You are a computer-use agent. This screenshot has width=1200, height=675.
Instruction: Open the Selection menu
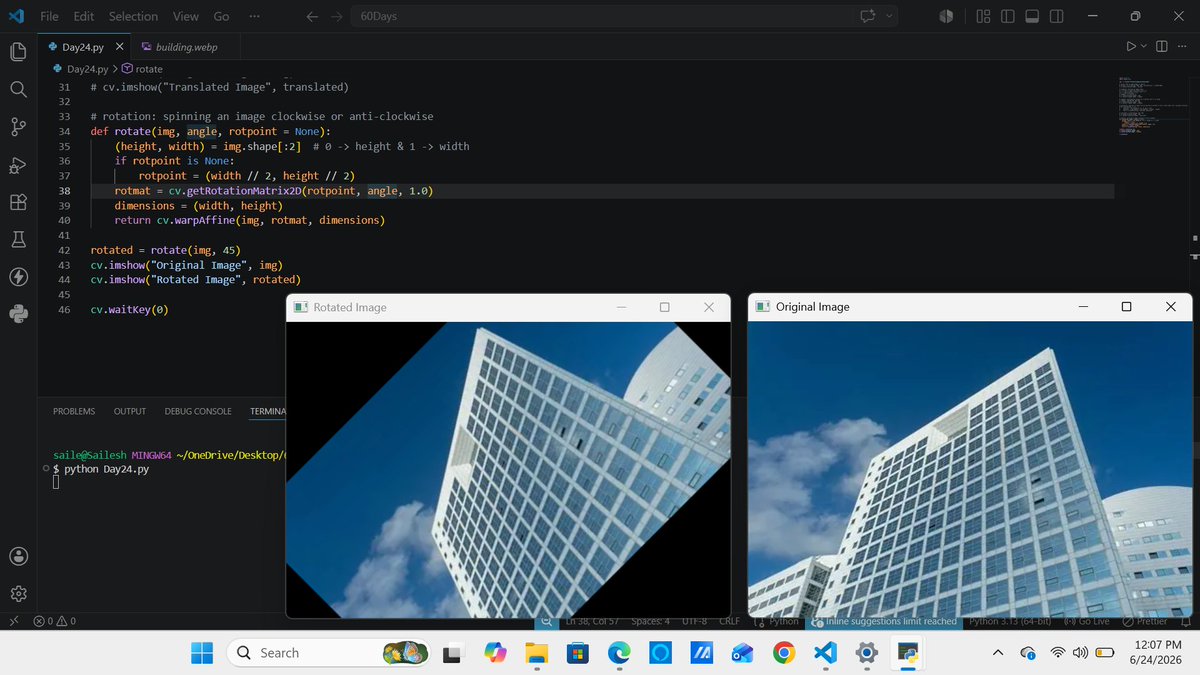[x=133, y=16]
